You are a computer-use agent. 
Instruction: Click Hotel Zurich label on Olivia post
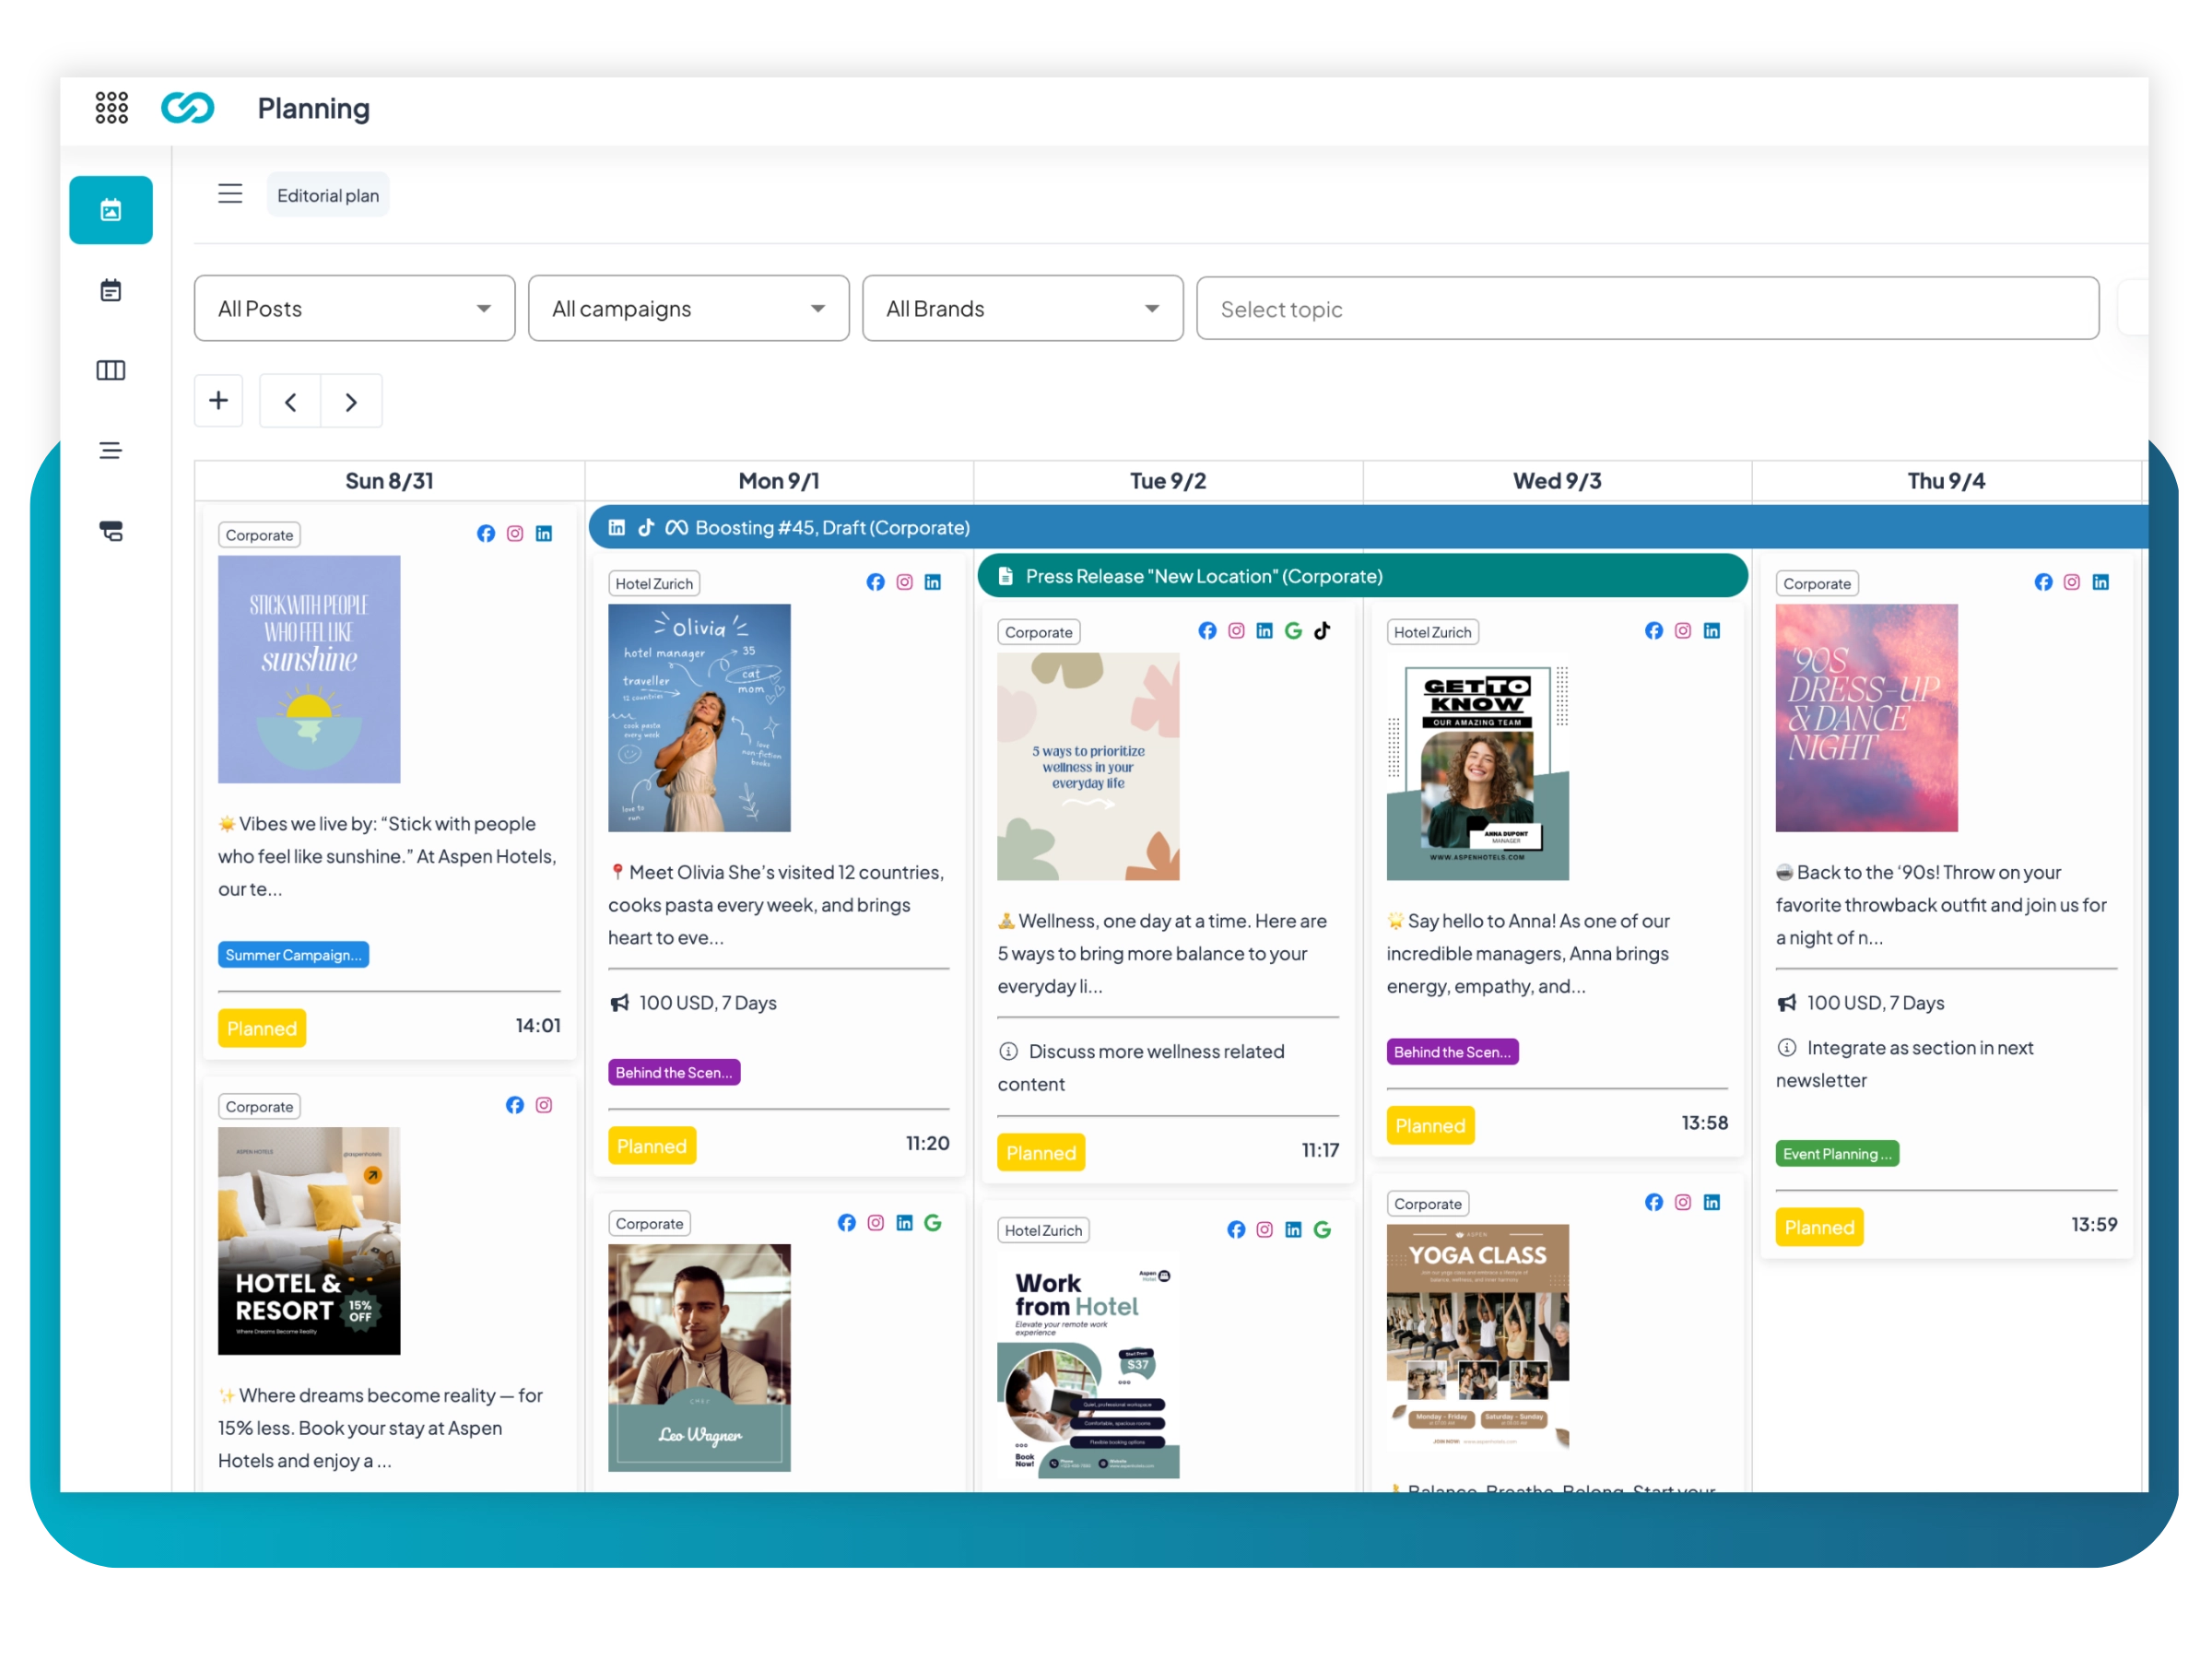654,583
